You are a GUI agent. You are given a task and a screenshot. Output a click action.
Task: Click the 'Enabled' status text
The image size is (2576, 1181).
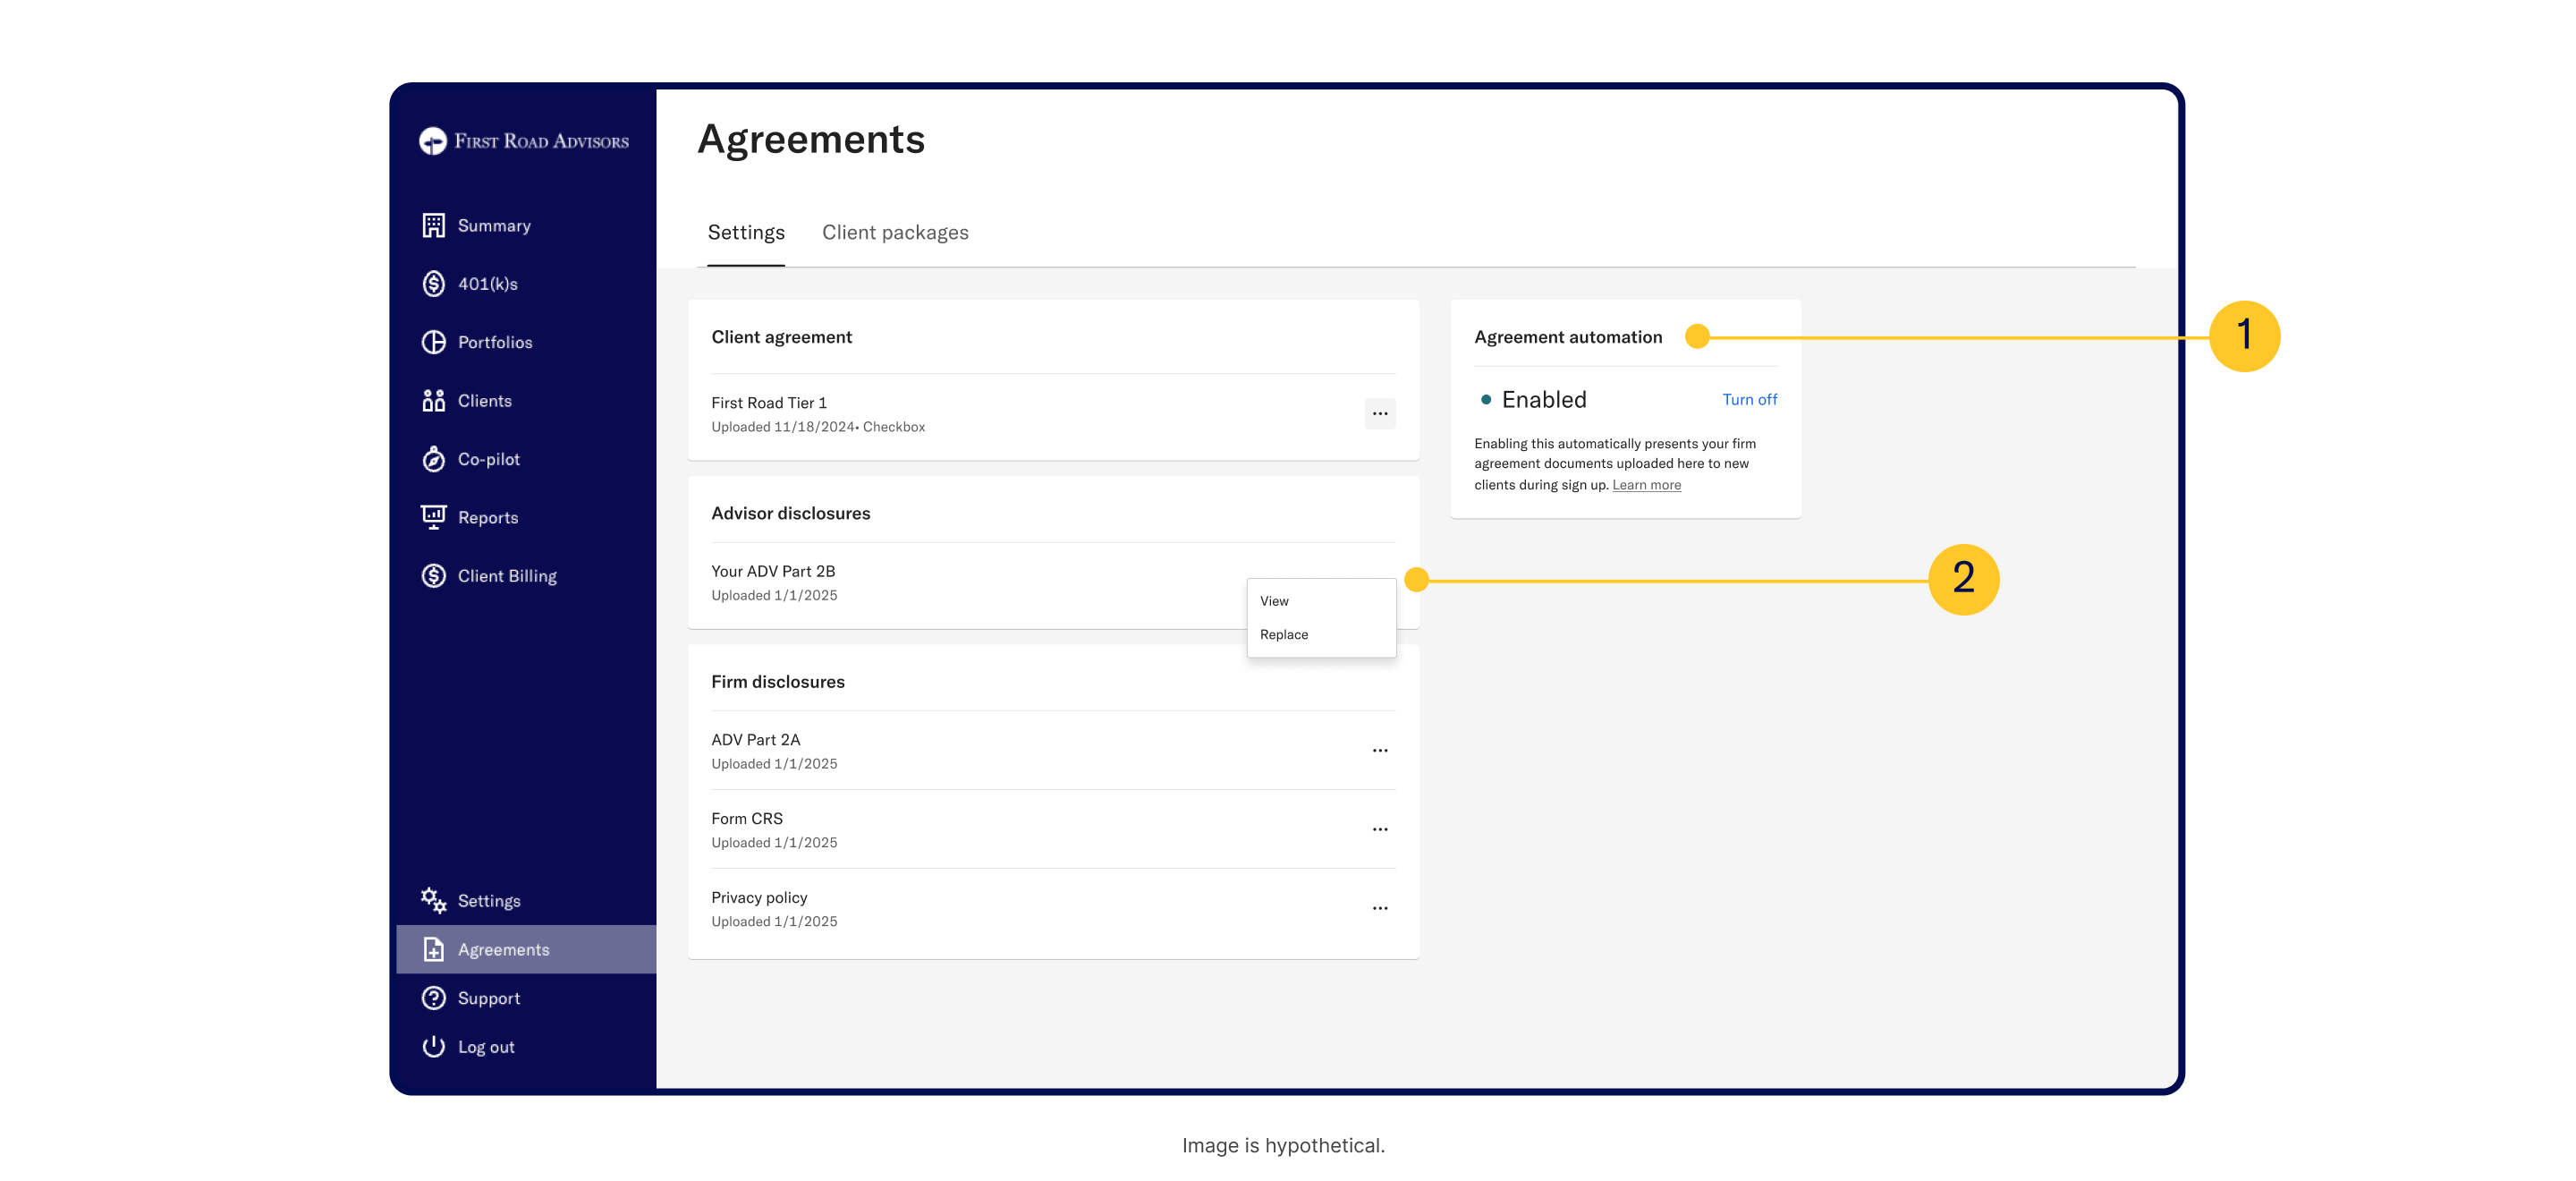(1544, 400)
